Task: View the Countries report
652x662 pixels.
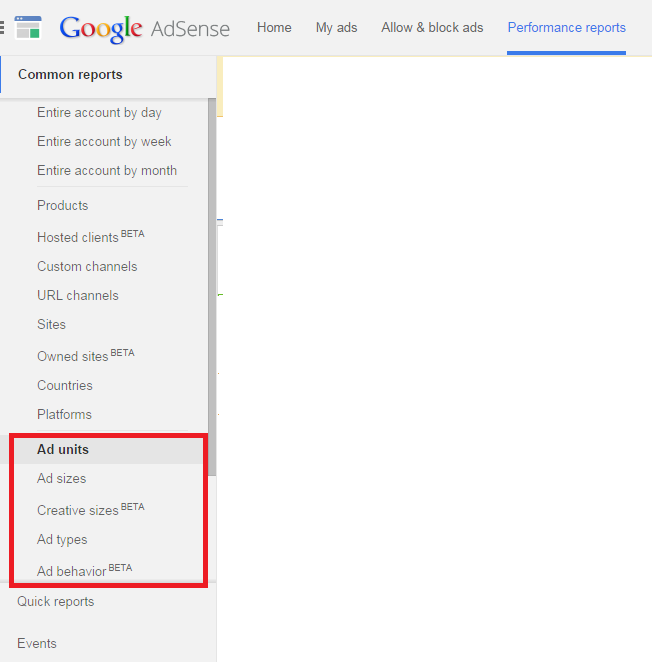Action: 65,385
